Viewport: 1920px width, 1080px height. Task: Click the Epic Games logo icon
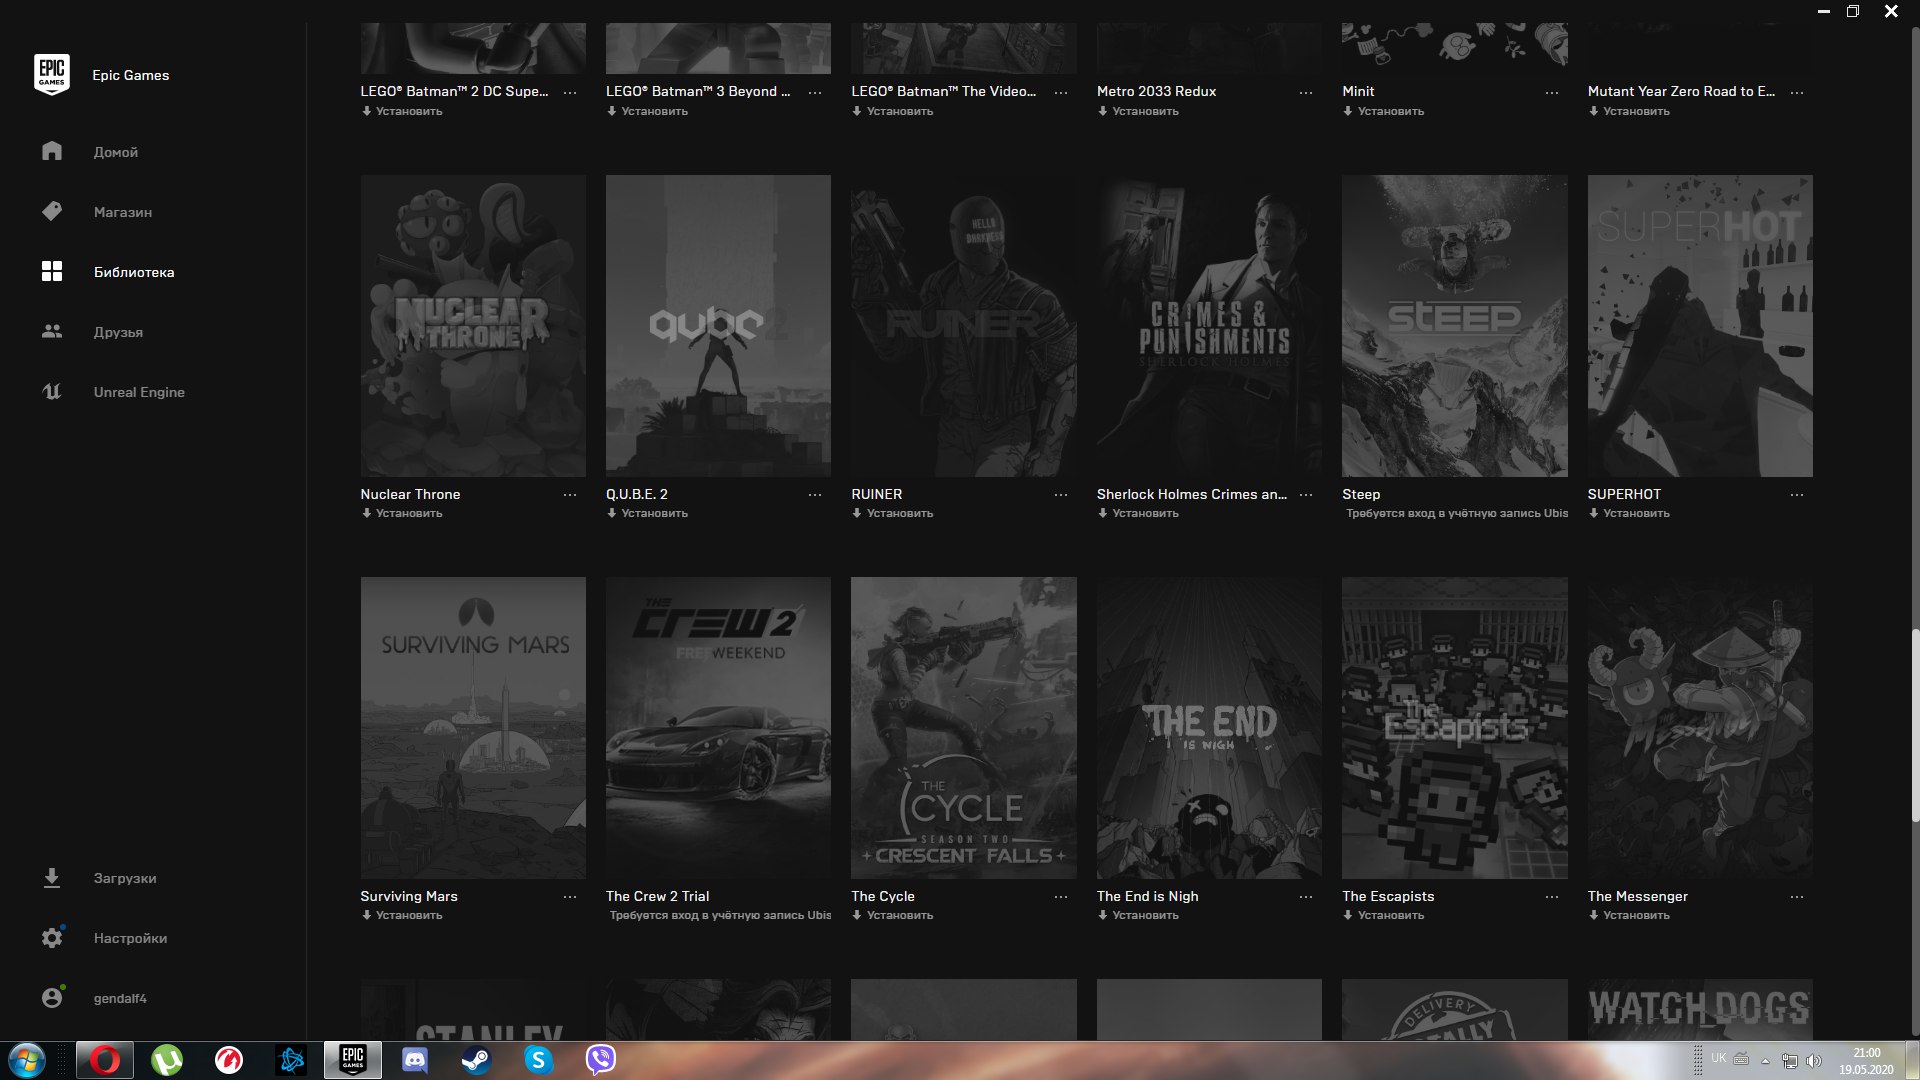[52, 75]
